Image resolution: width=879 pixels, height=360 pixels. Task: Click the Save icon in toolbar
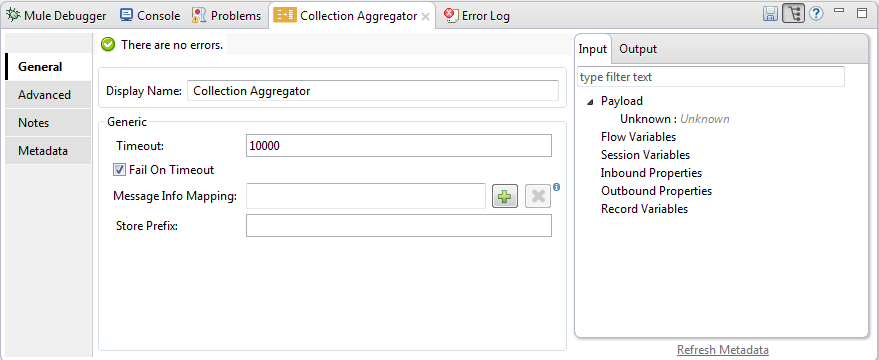coord(770,14)
